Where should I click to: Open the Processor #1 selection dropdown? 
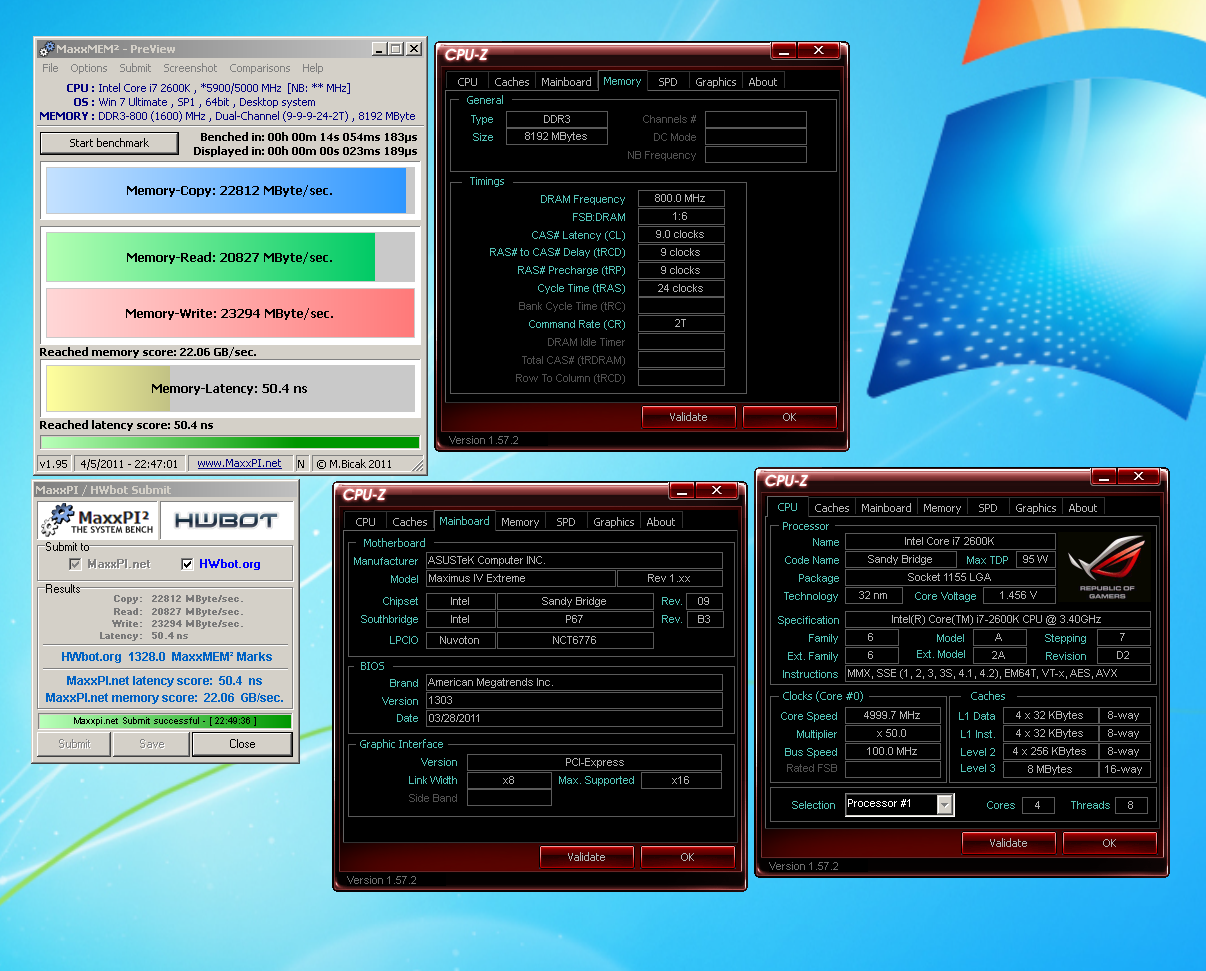click(945, 804)
